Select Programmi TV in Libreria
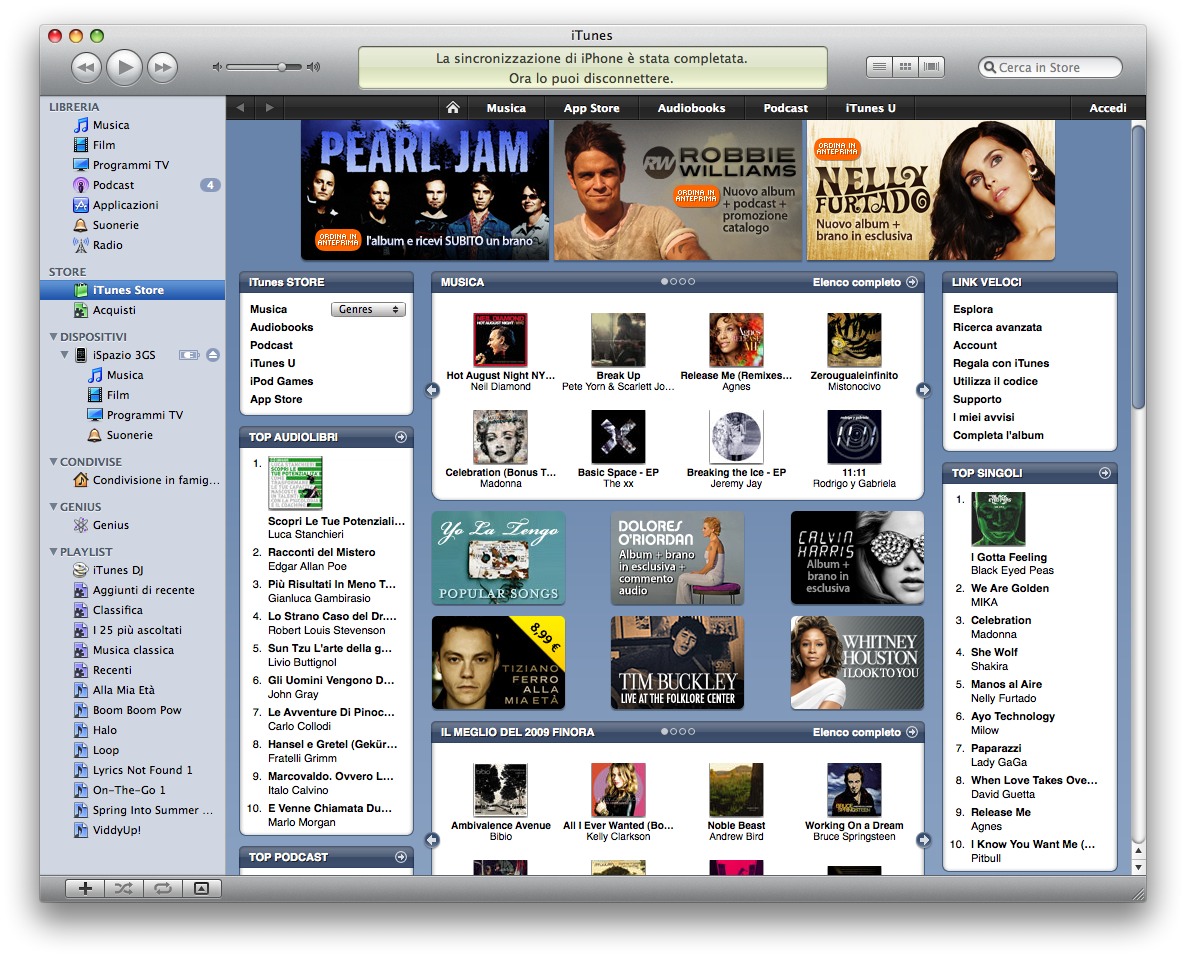Viewport: 1186px width, 957px height. pyautogui.click(x=133, y=165)
